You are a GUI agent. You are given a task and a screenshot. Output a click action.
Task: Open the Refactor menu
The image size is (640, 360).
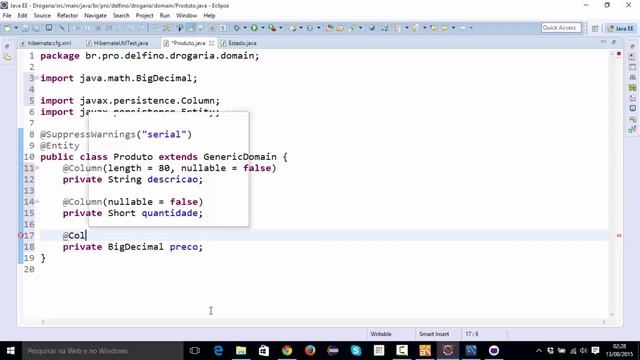pyautogui.click(x=67, y=16)
